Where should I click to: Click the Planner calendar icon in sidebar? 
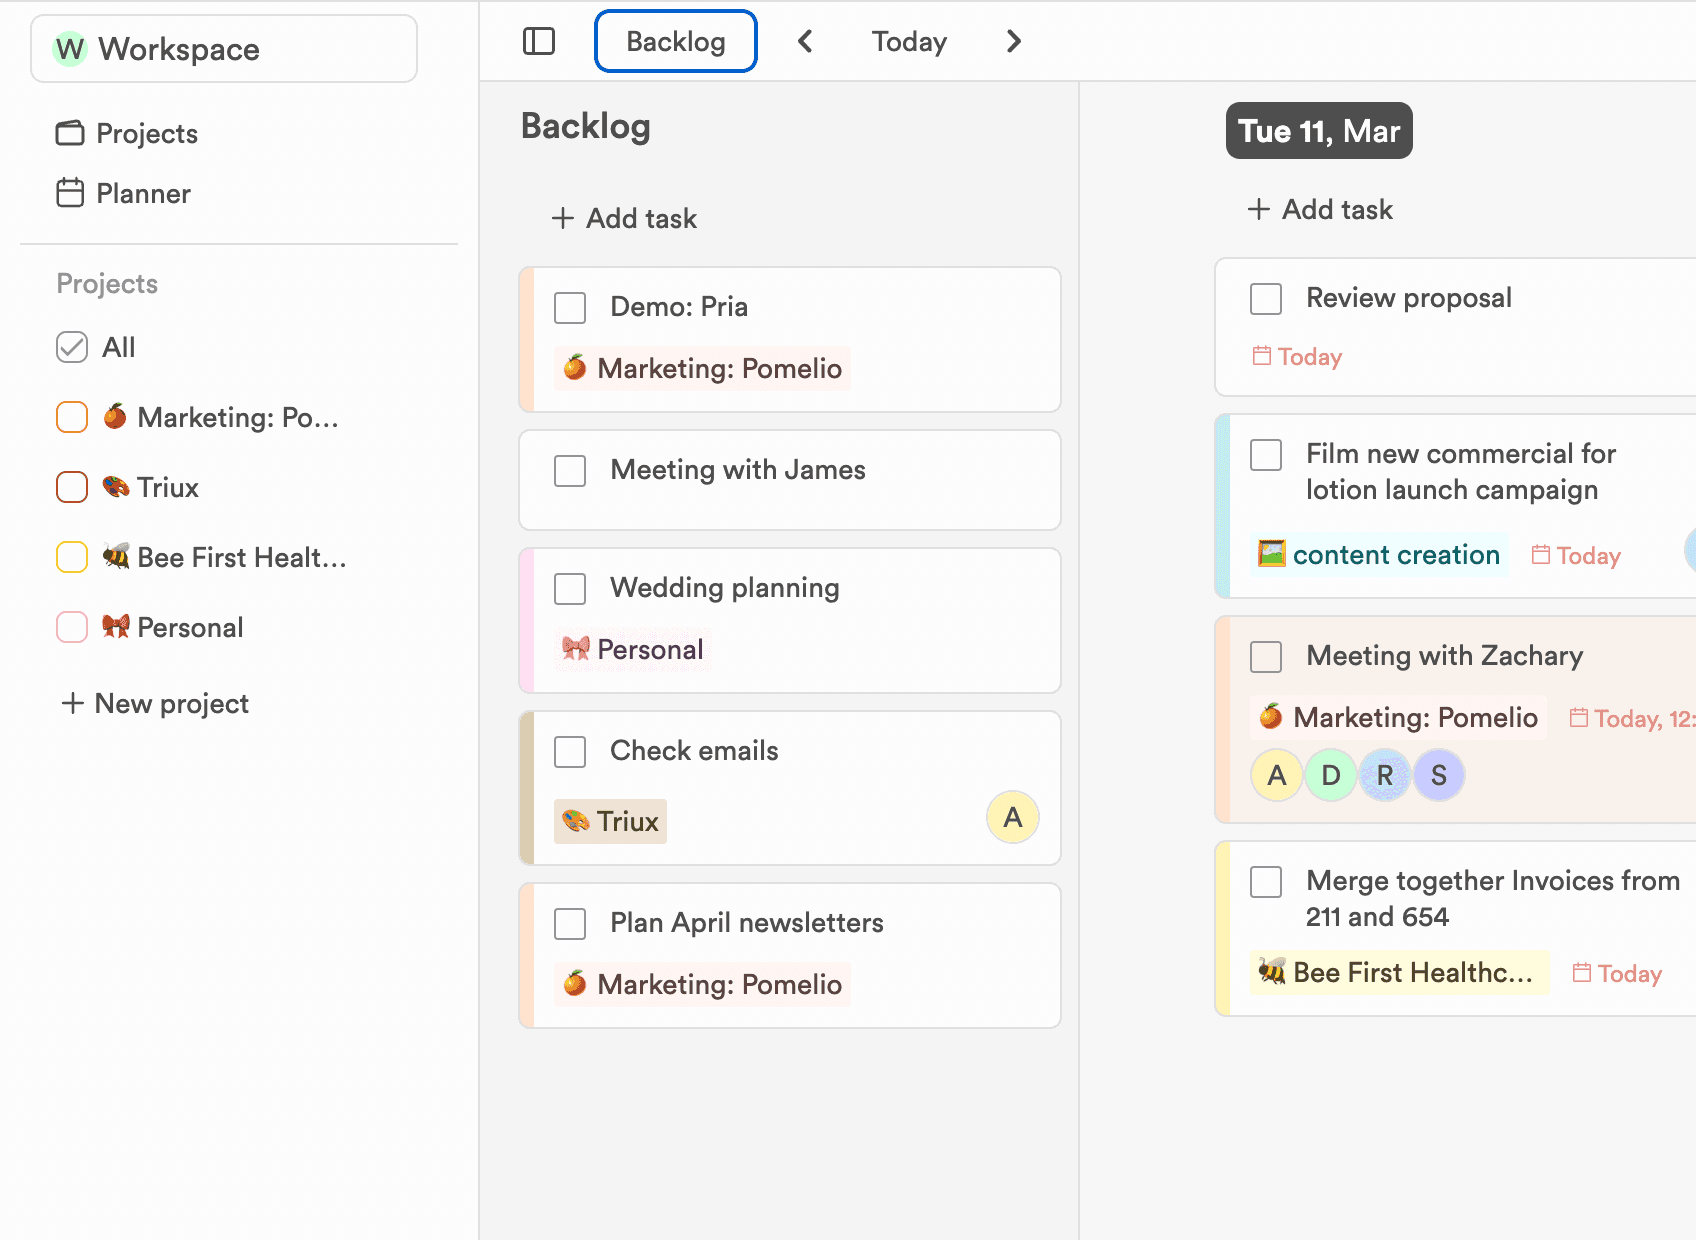(x=70, y=193)
